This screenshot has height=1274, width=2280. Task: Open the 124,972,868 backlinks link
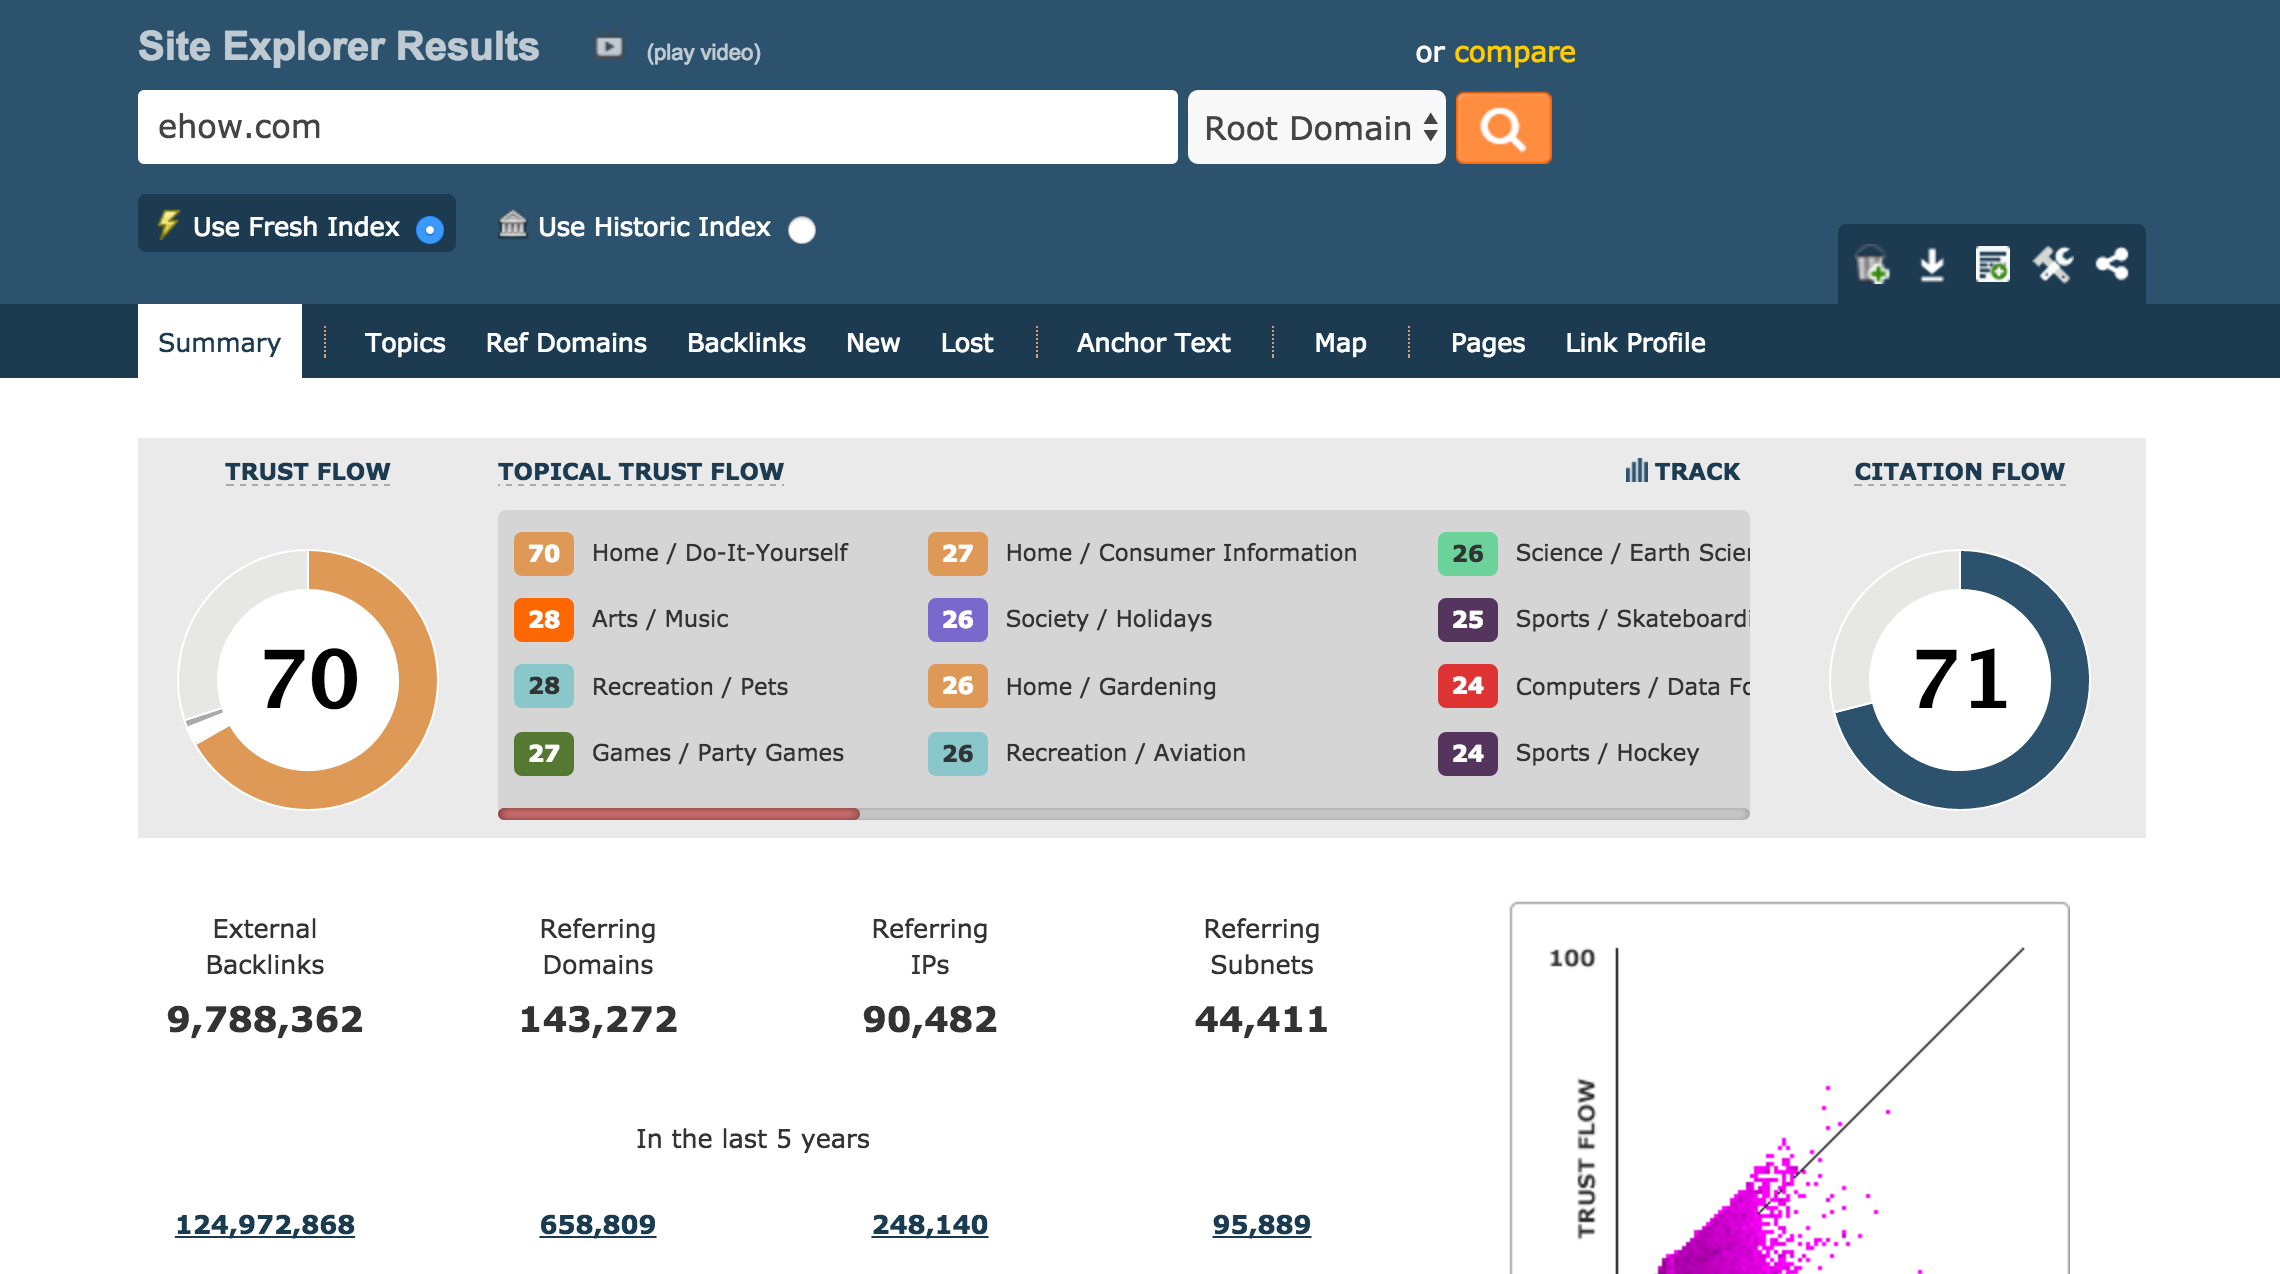[265, 1224]
